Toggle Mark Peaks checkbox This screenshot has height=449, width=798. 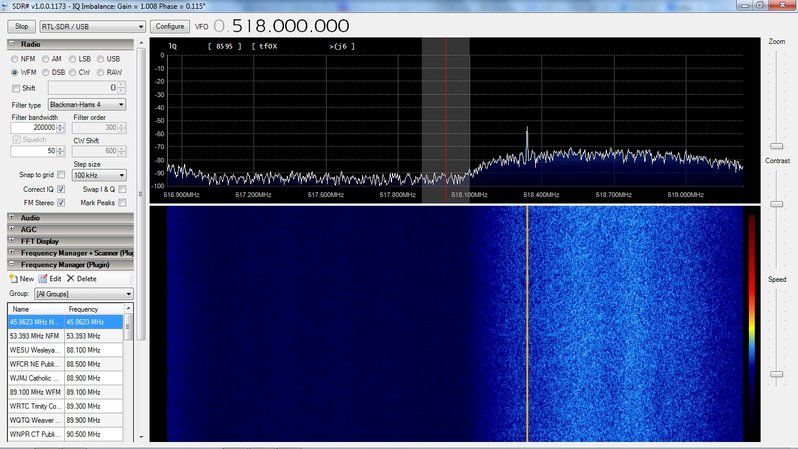point(122,203)
